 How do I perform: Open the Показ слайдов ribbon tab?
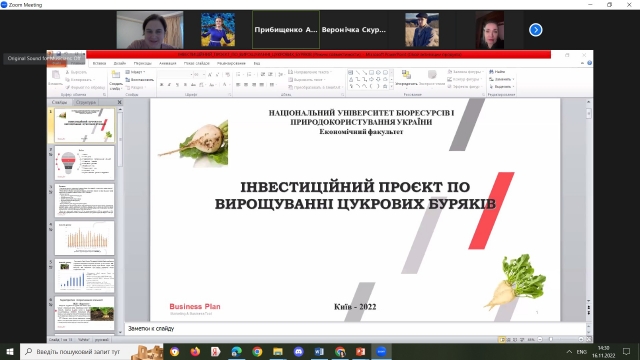pyautogui.click(x=196, y=63)
